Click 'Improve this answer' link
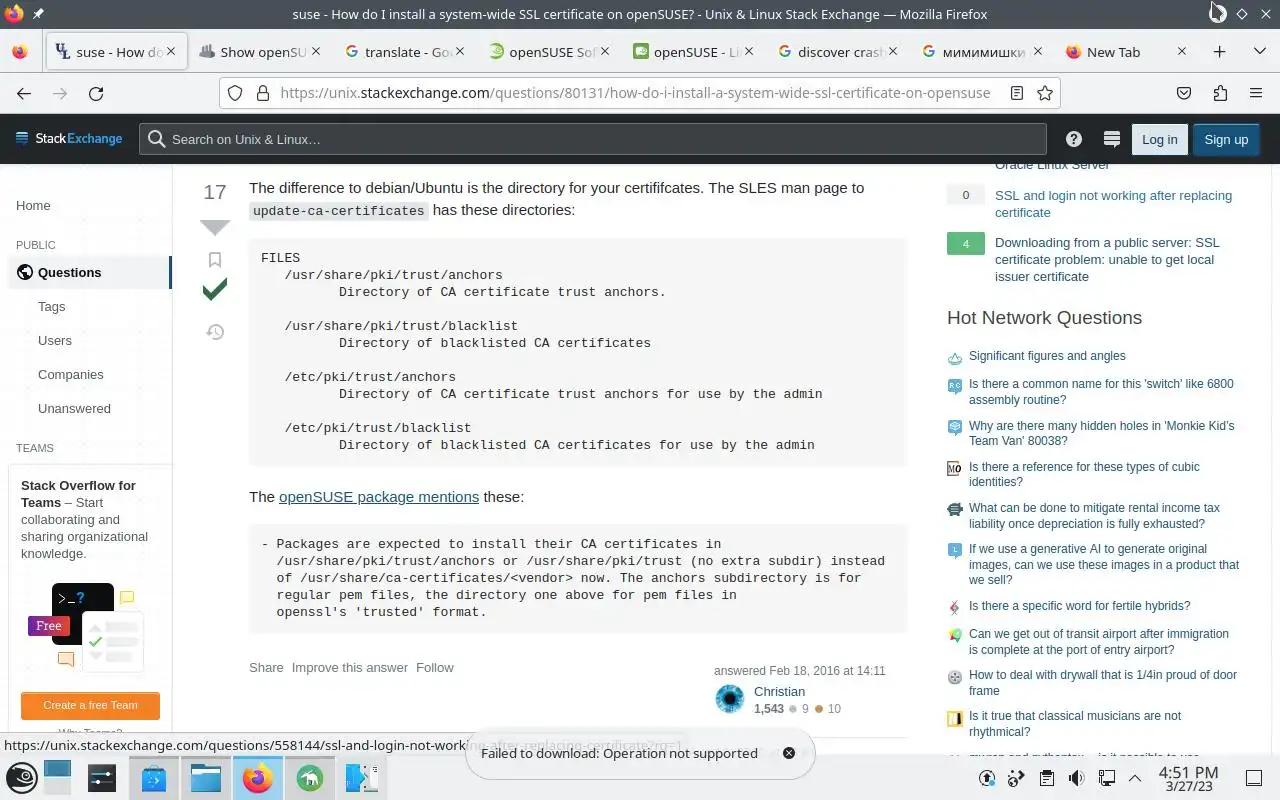 [350, 667]
